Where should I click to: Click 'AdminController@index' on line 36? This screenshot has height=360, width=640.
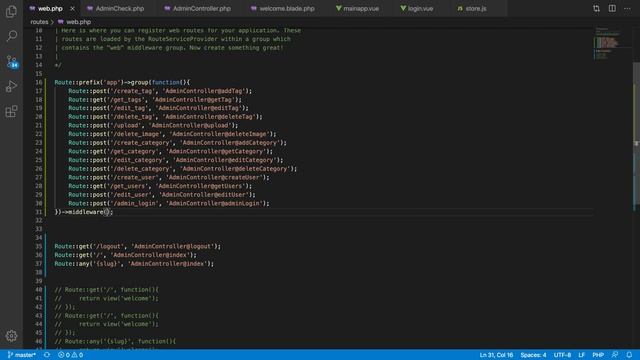pos(150,255)
